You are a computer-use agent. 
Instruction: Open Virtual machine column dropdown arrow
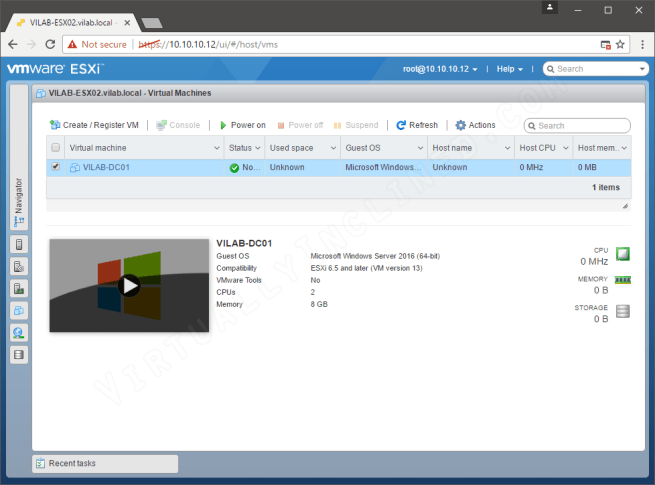pos(217,148)
